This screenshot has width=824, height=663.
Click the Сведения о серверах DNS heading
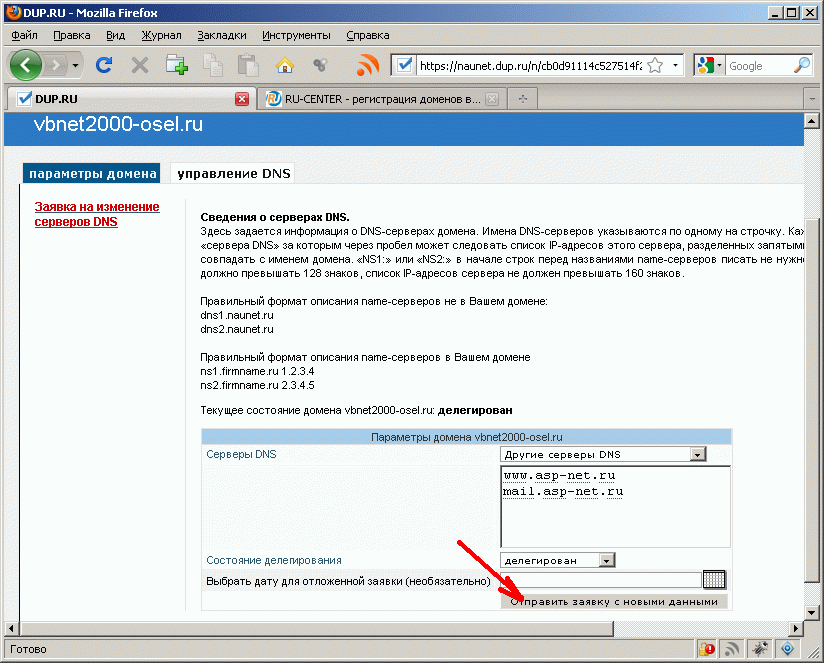275,217
